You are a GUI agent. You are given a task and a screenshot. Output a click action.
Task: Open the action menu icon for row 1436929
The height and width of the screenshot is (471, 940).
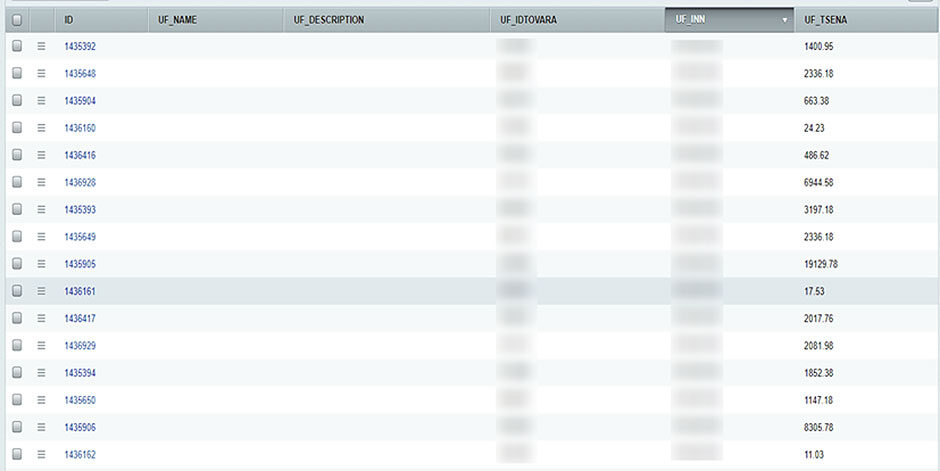pyautogui.click(x=41, y=345)
